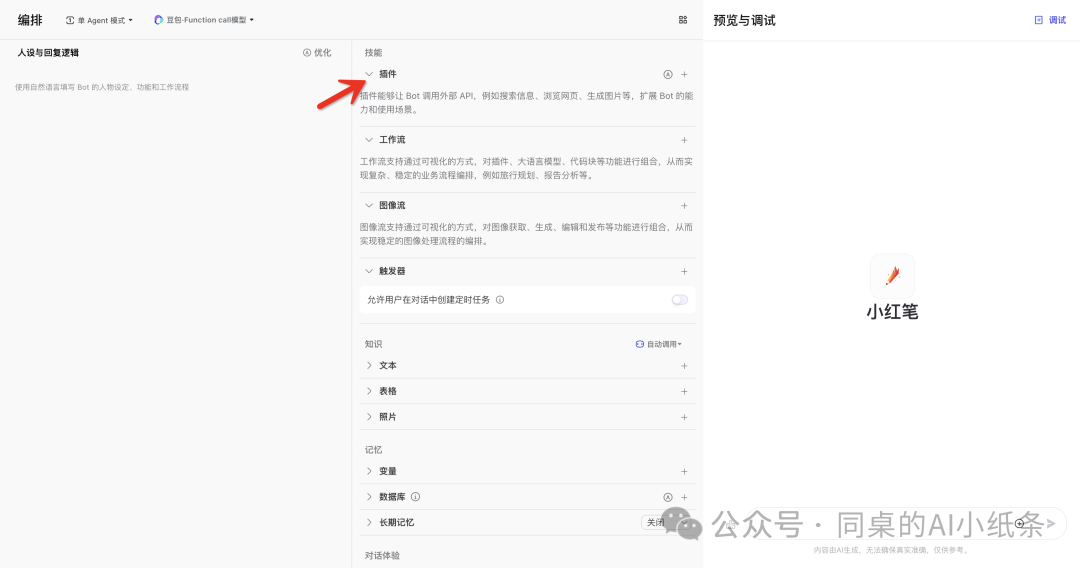Expand the 文本 knowledge row
The image size is (1080, 568).
click(368, 366)
